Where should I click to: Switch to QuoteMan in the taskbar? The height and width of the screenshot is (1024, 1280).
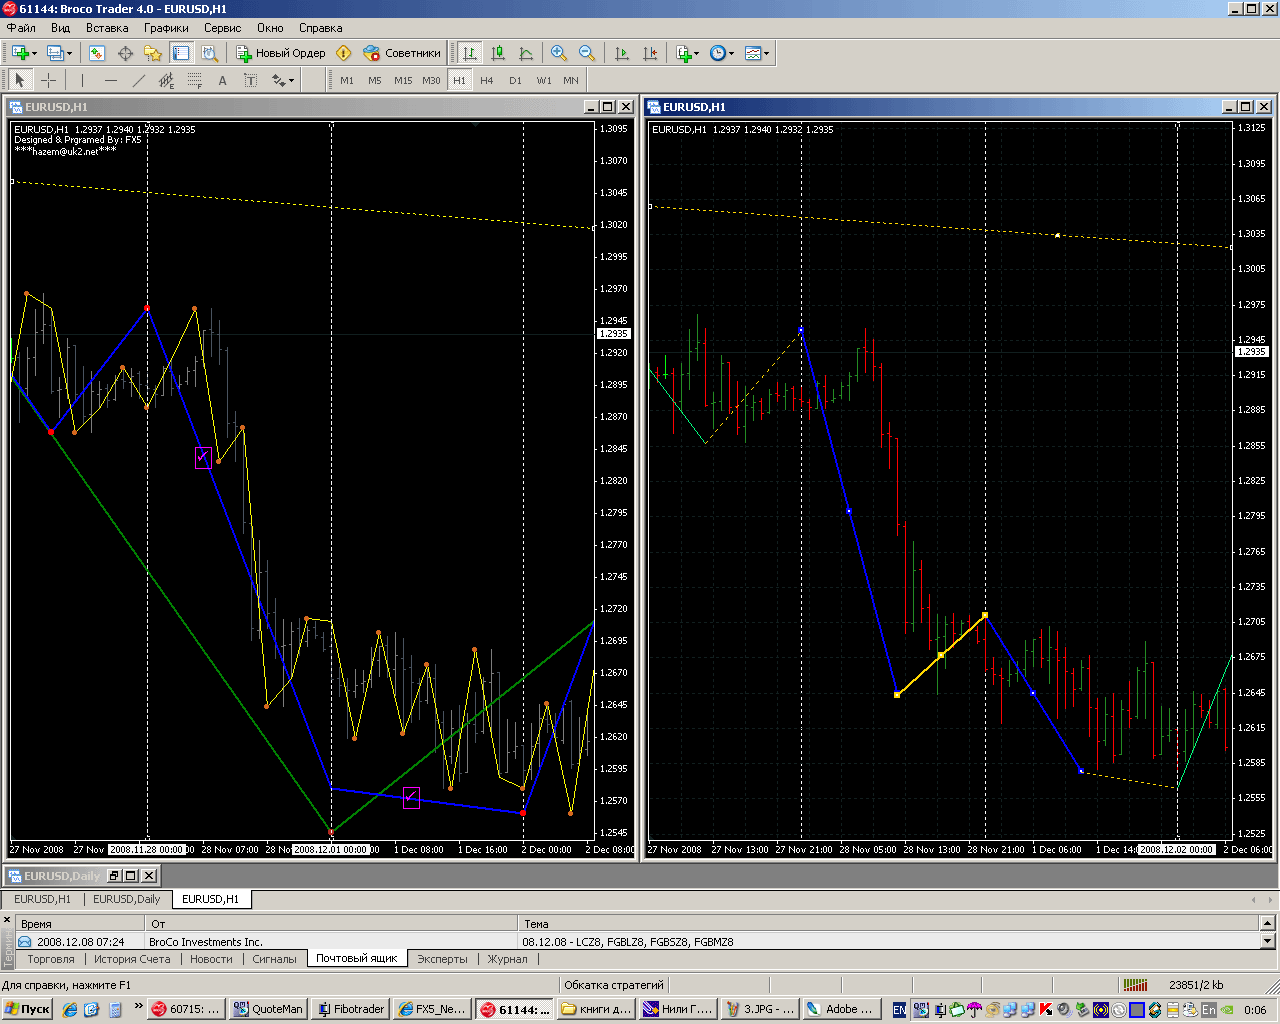(x=268, y=1009)
